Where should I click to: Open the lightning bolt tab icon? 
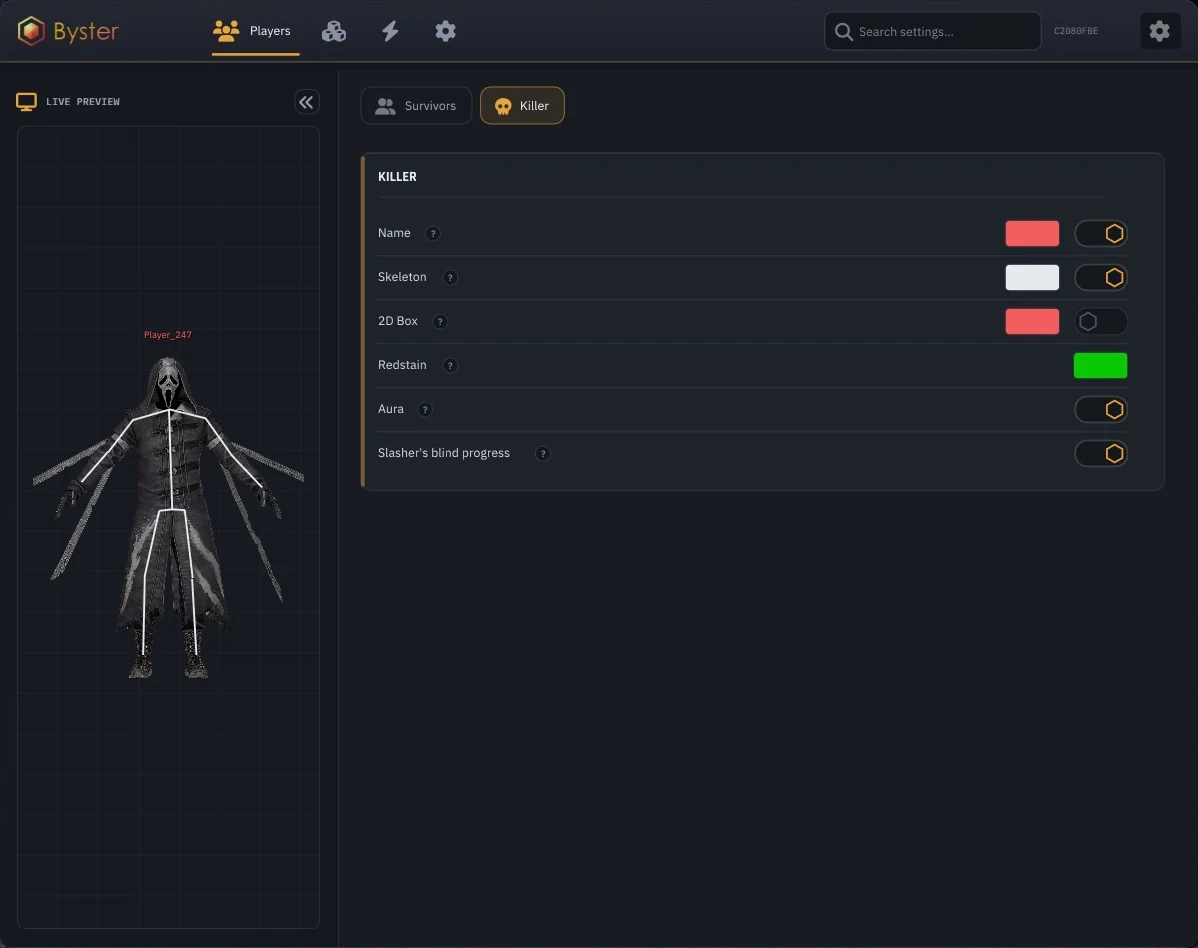tap(390, 31)
